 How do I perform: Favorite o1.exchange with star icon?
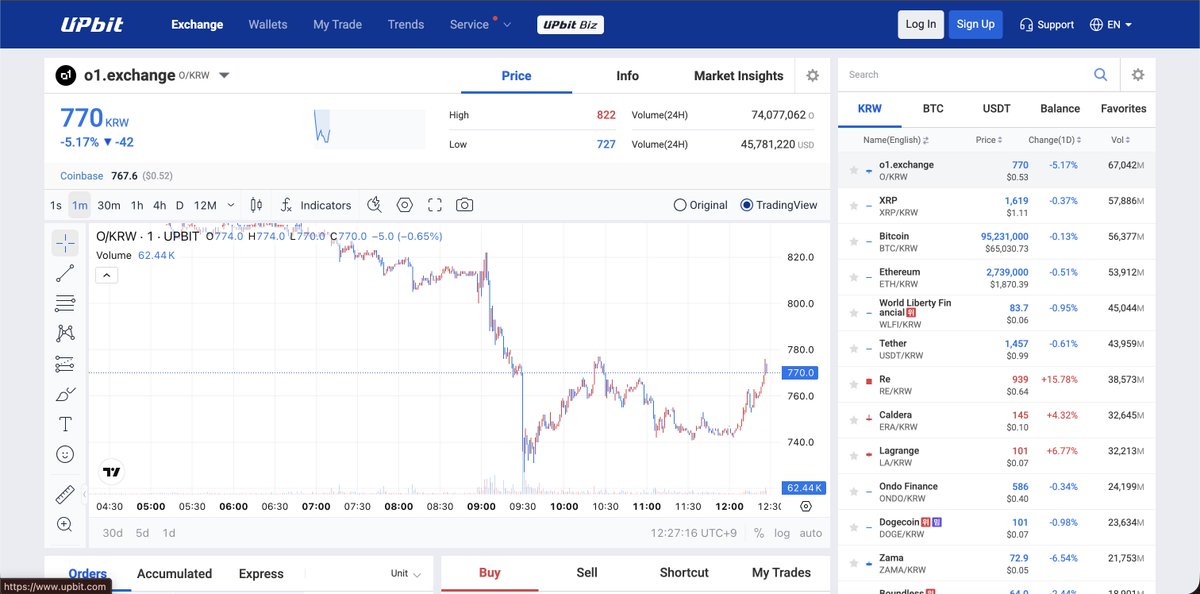[x=853, y=171]
